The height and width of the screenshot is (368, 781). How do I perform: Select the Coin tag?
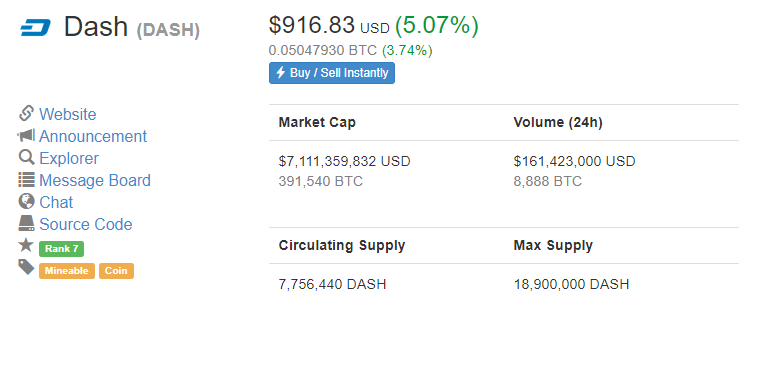pyautogui.click(x=116, y=271)
